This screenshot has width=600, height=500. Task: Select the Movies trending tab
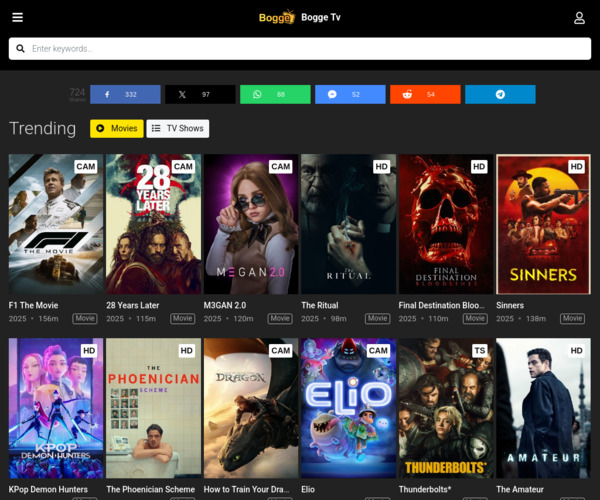point(117,129)
